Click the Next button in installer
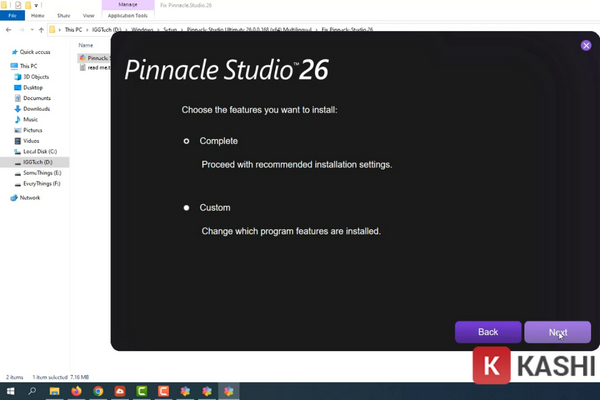This screenshot has width=600, height=400. click(x=557, y=332)
